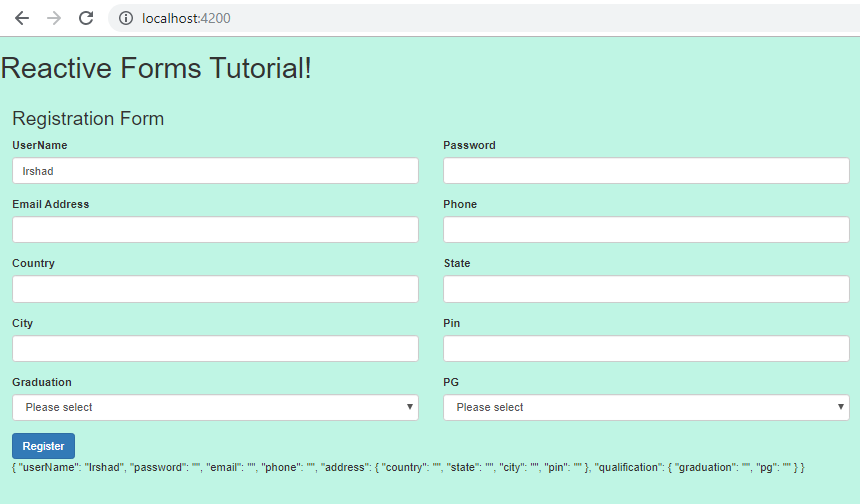The height and width of the screenshot is (504, 860).
Task: Click the Registration Form title
Action: point(88,119)
